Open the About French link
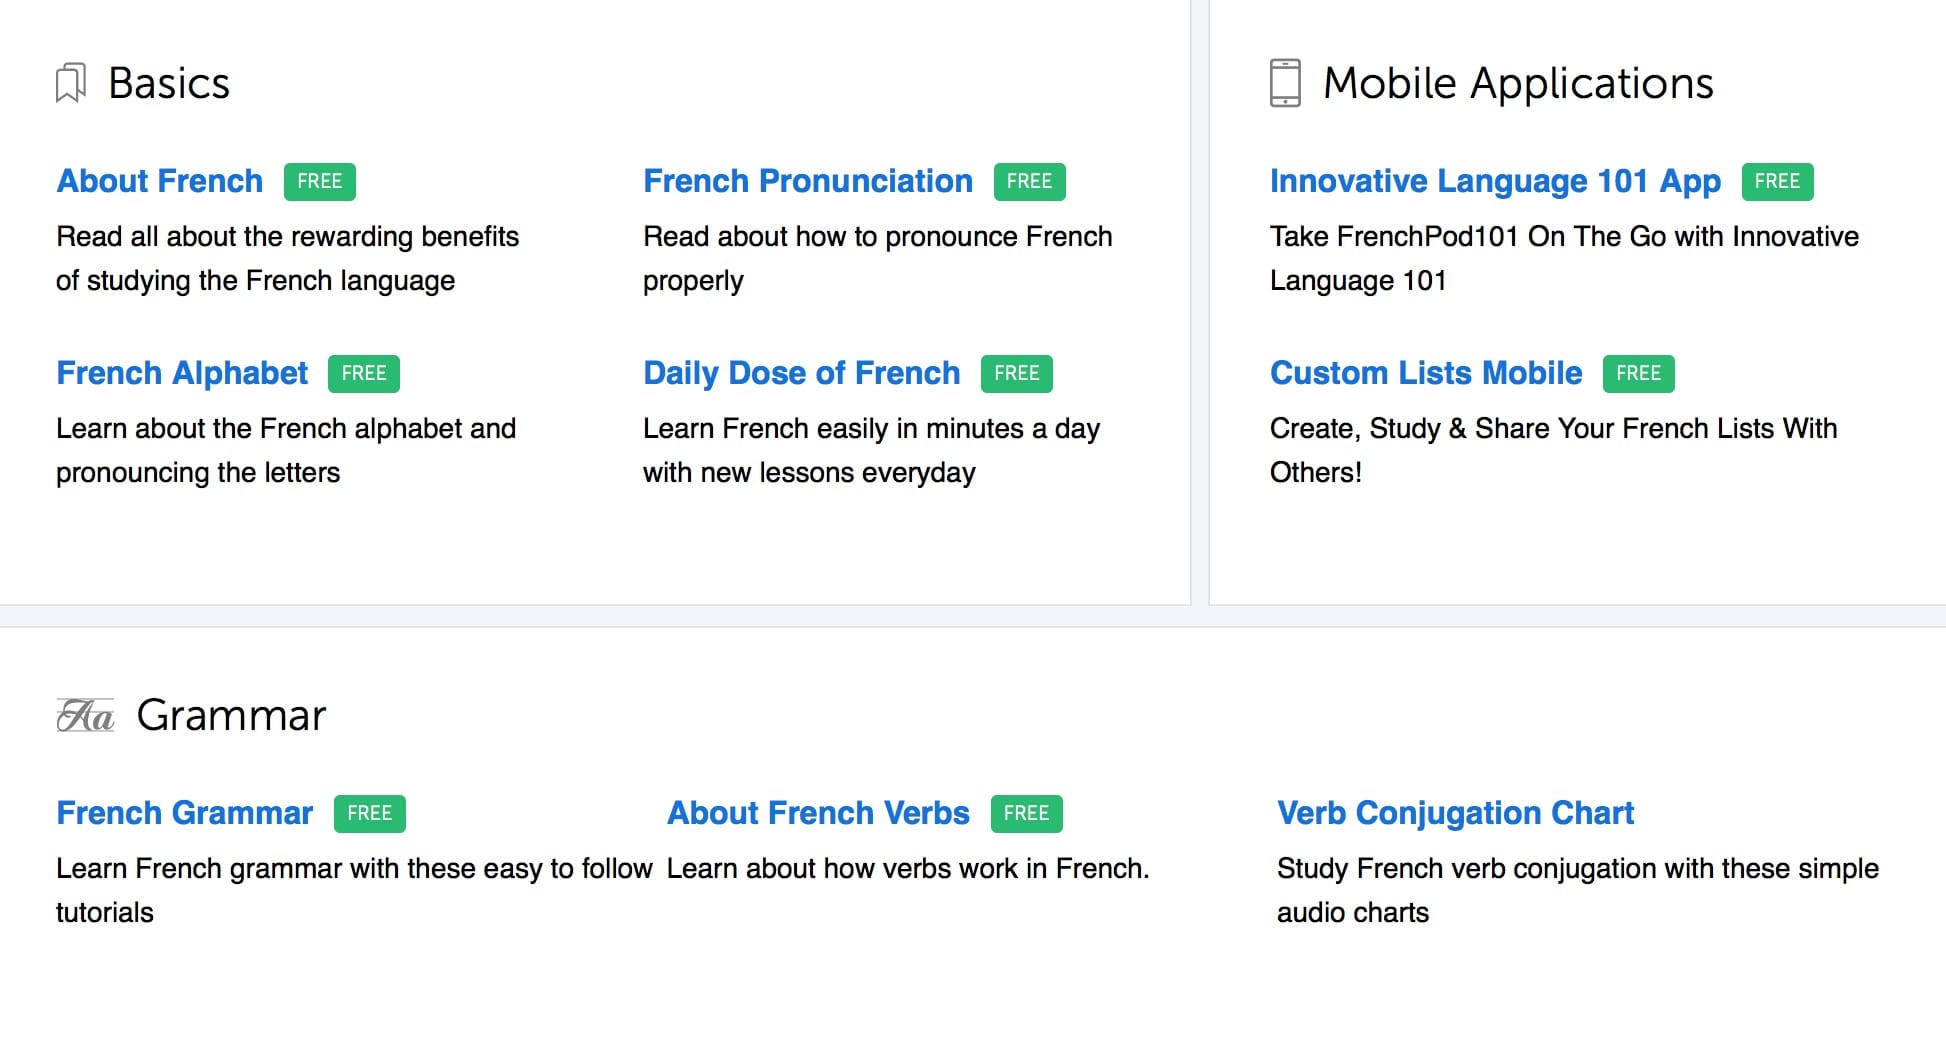This screenshot has height=1040, width=1946. [160, 181]
